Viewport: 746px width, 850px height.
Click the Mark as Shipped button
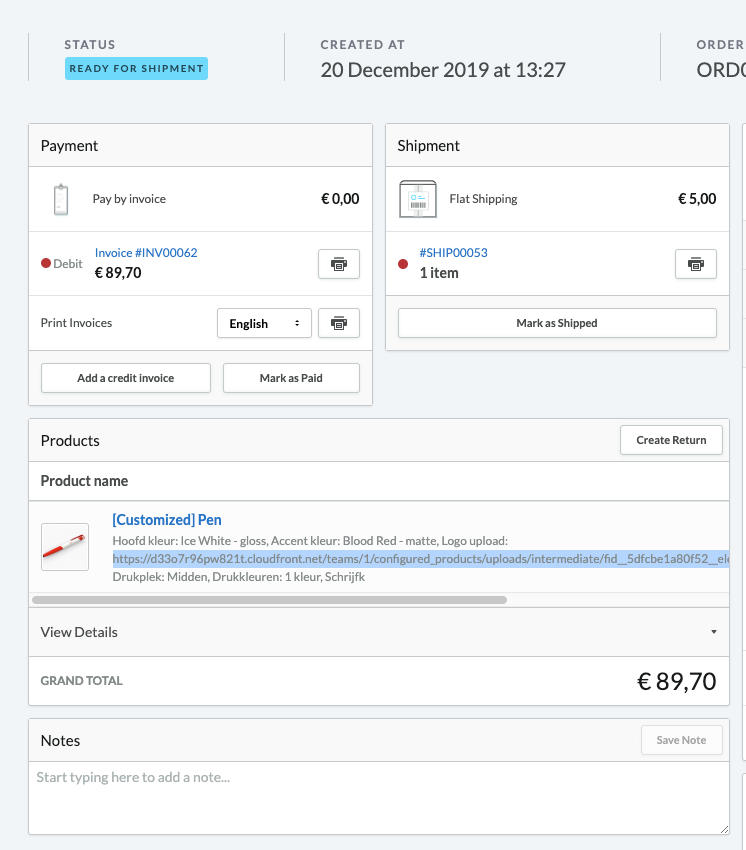(x=557, y=323)
